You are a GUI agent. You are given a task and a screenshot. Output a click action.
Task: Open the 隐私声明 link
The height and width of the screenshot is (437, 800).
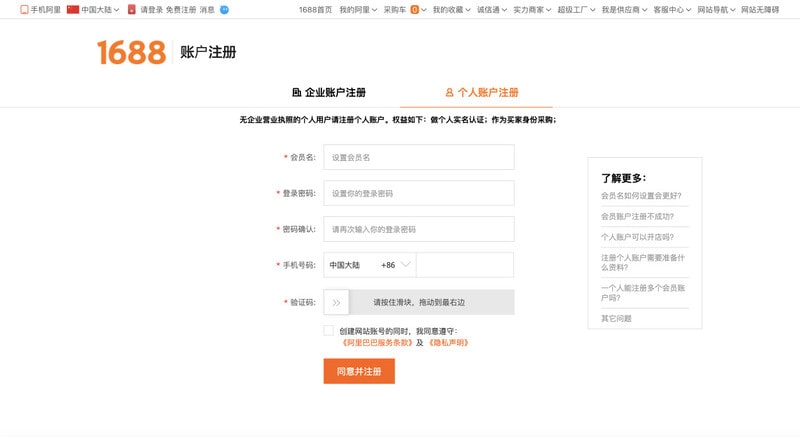click(x=447, y=342)
